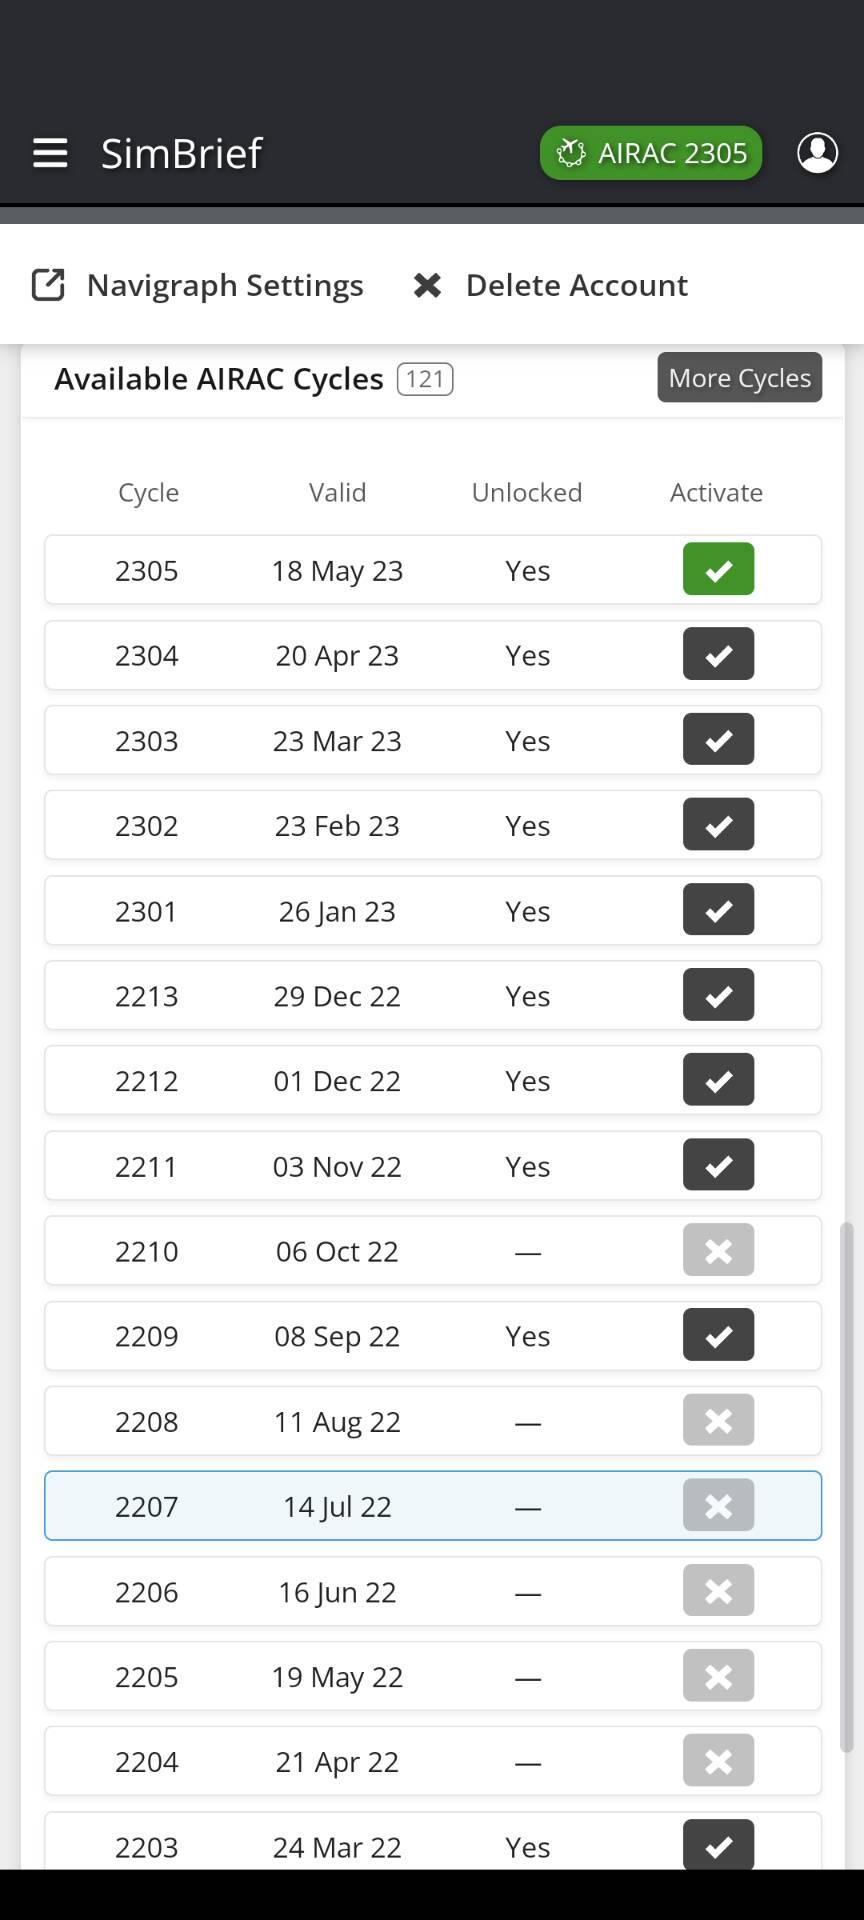Image resolution: width=864 pixels, height=1920 pixels.
Task: Activate cycle 2211 checkmark icon
Action: (x=718, y=1165)
